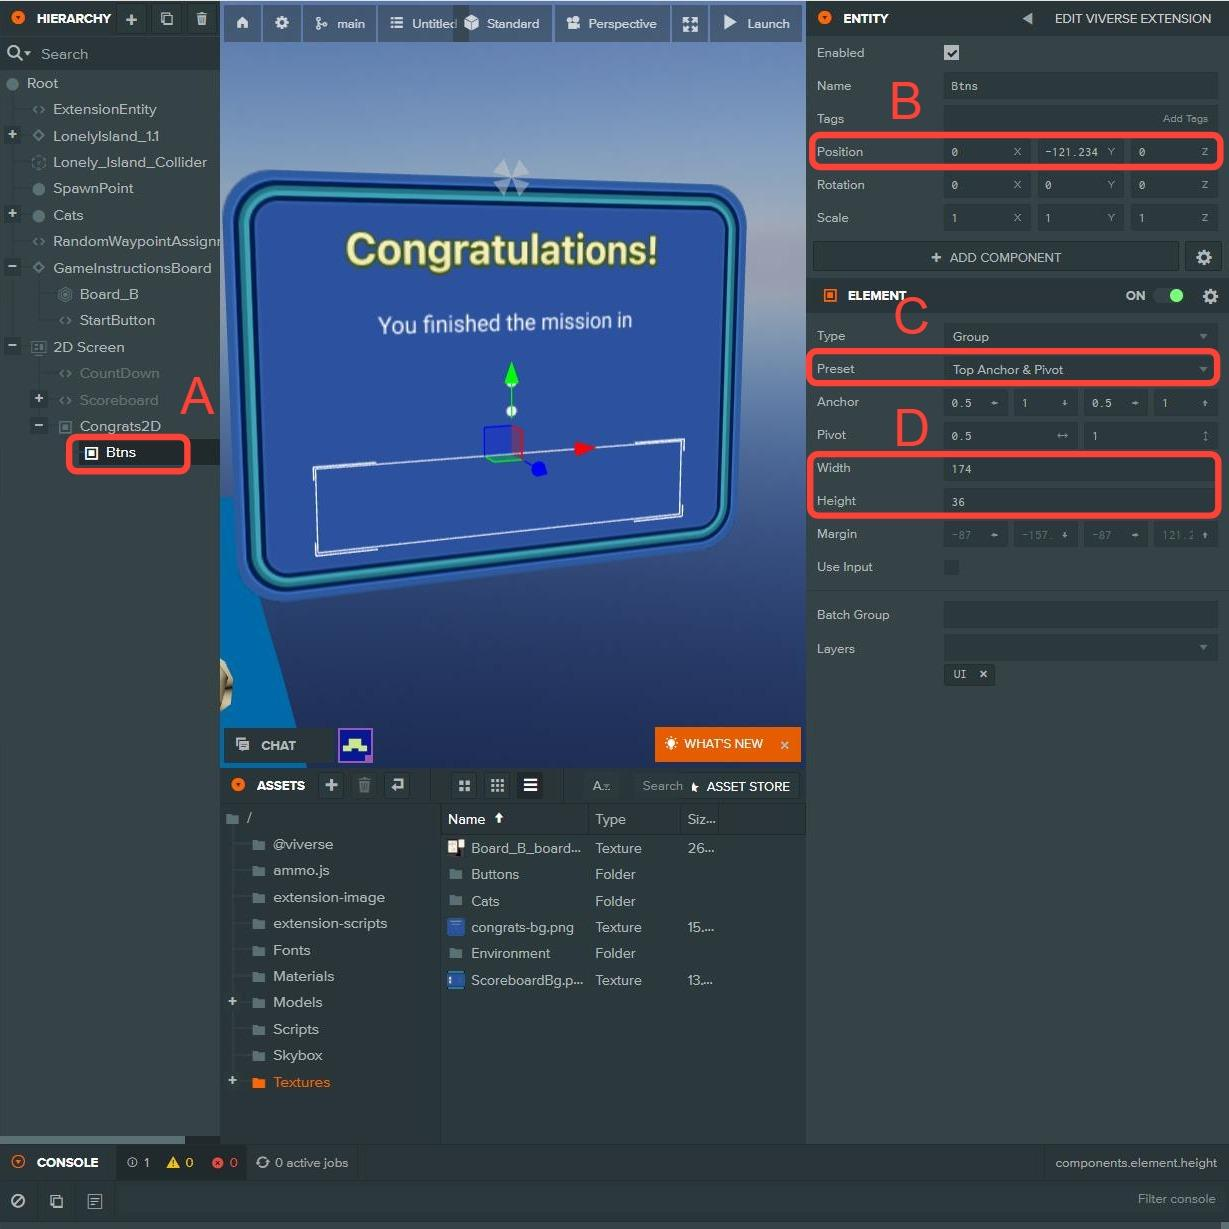
Task: Open Element component settings gear
Action: pos(1210,296)
